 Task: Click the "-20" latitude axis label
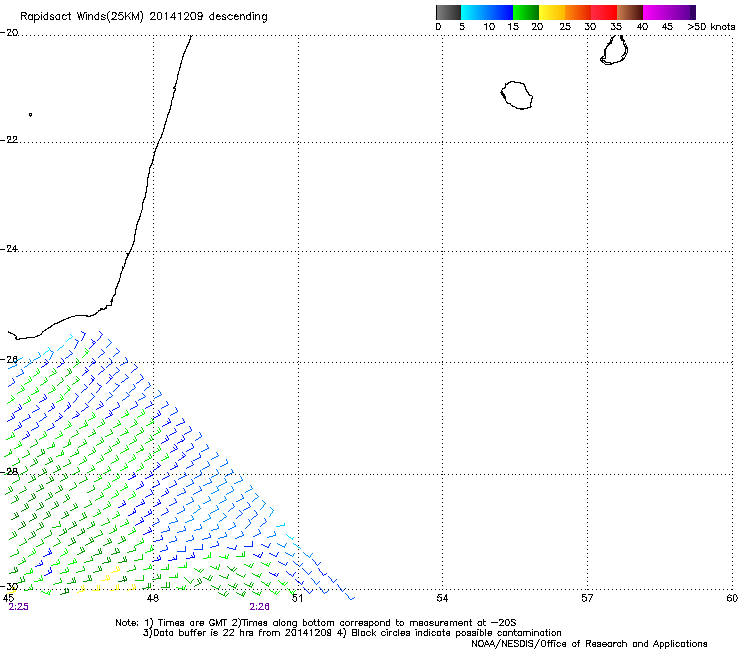point(9,33)
